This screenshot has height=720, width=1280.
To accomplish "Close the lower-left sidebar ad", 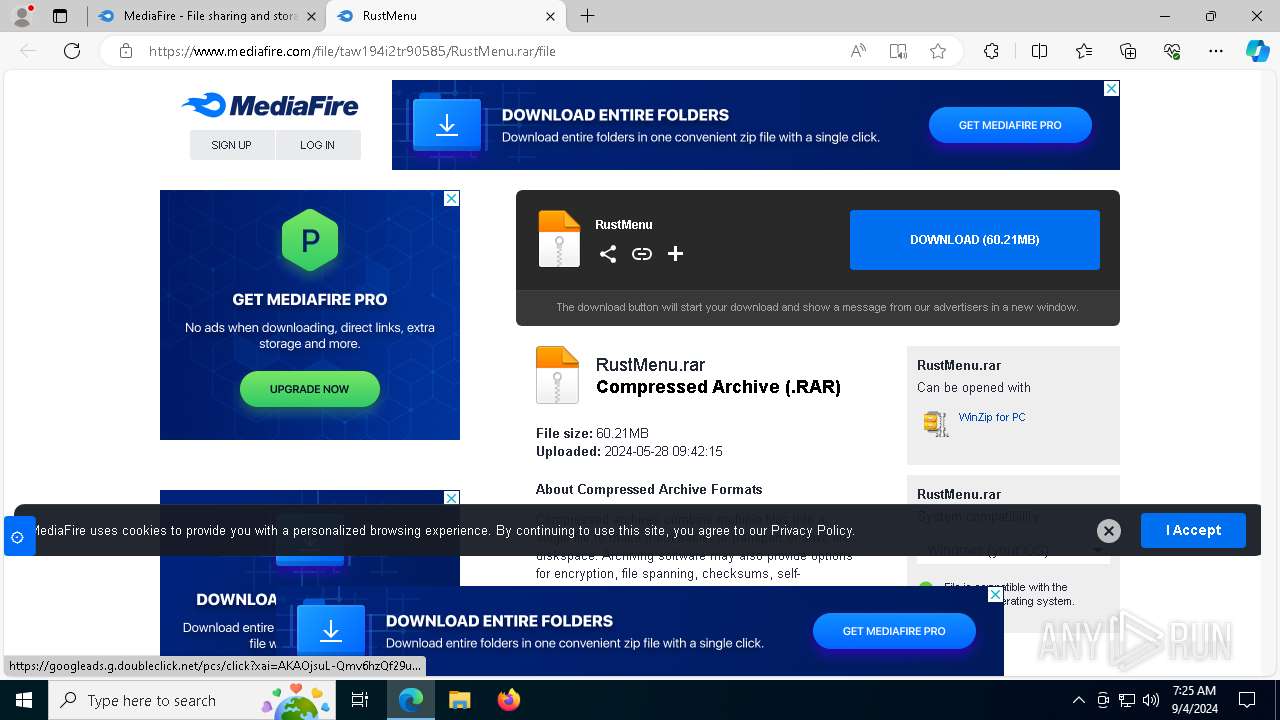I will (x=451, y=498).
